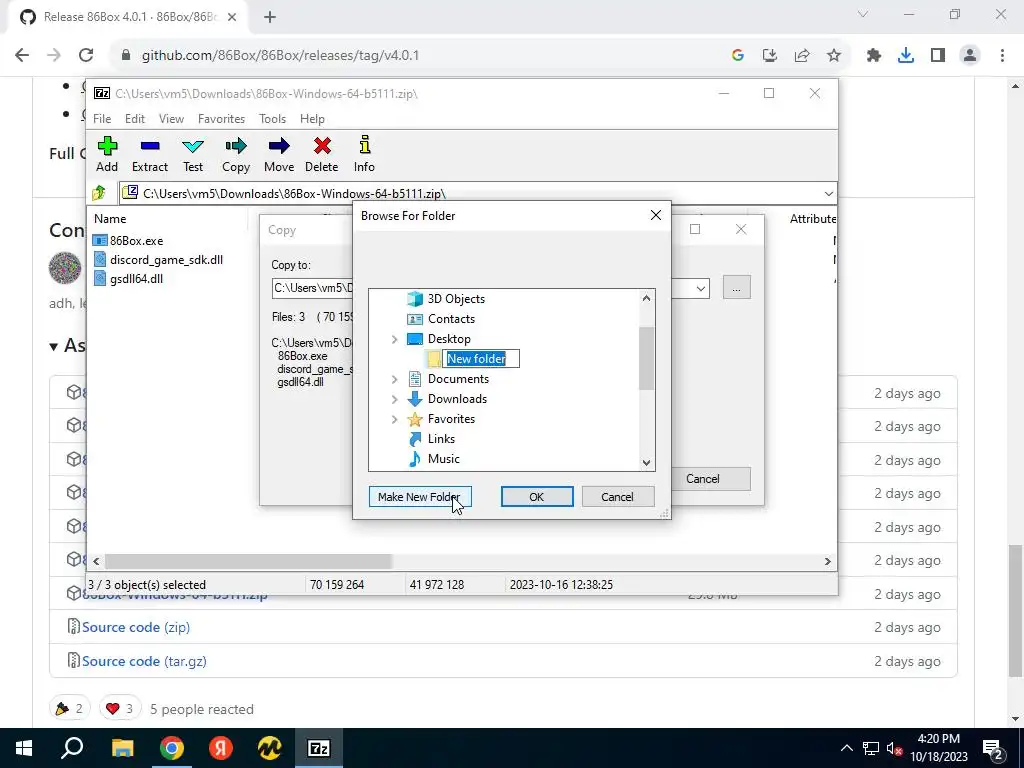This screenshot has height=768, width=1024.
Task: Click the New folder name edit field
Action: click(x=481, y=359)
